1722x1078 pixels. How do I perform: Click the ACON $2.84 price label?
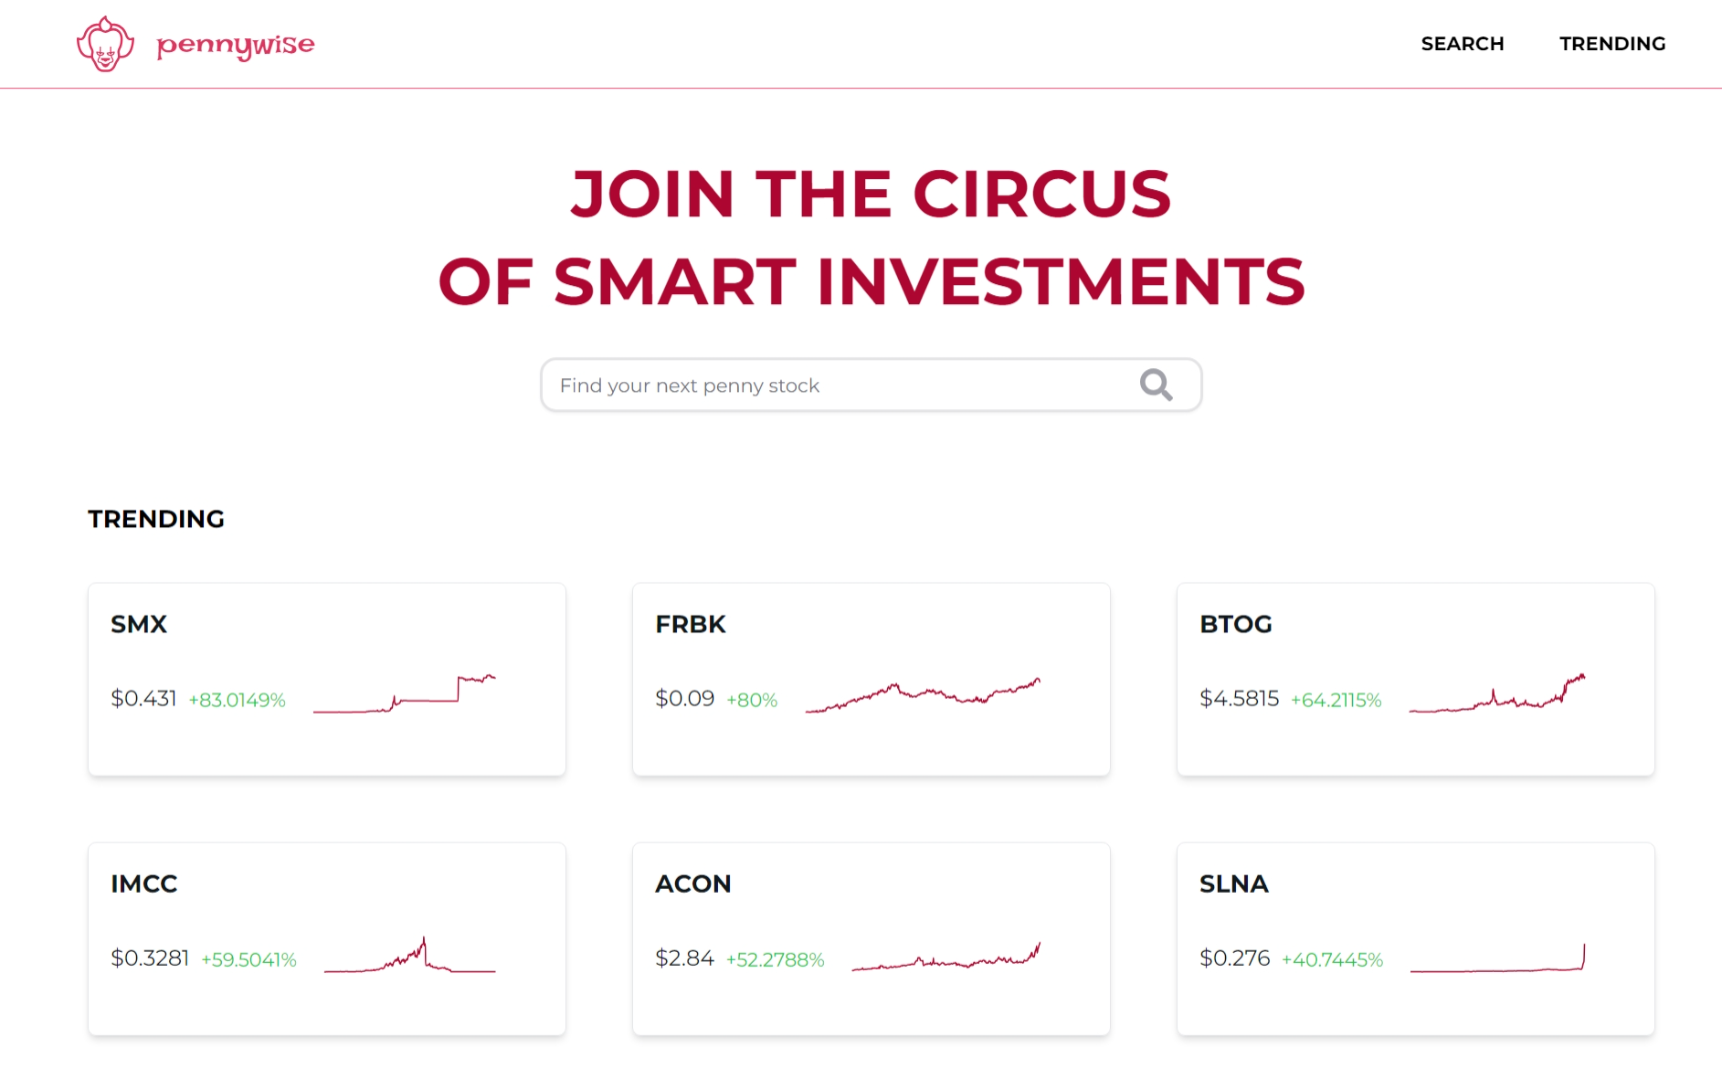[x=684, y=958]
